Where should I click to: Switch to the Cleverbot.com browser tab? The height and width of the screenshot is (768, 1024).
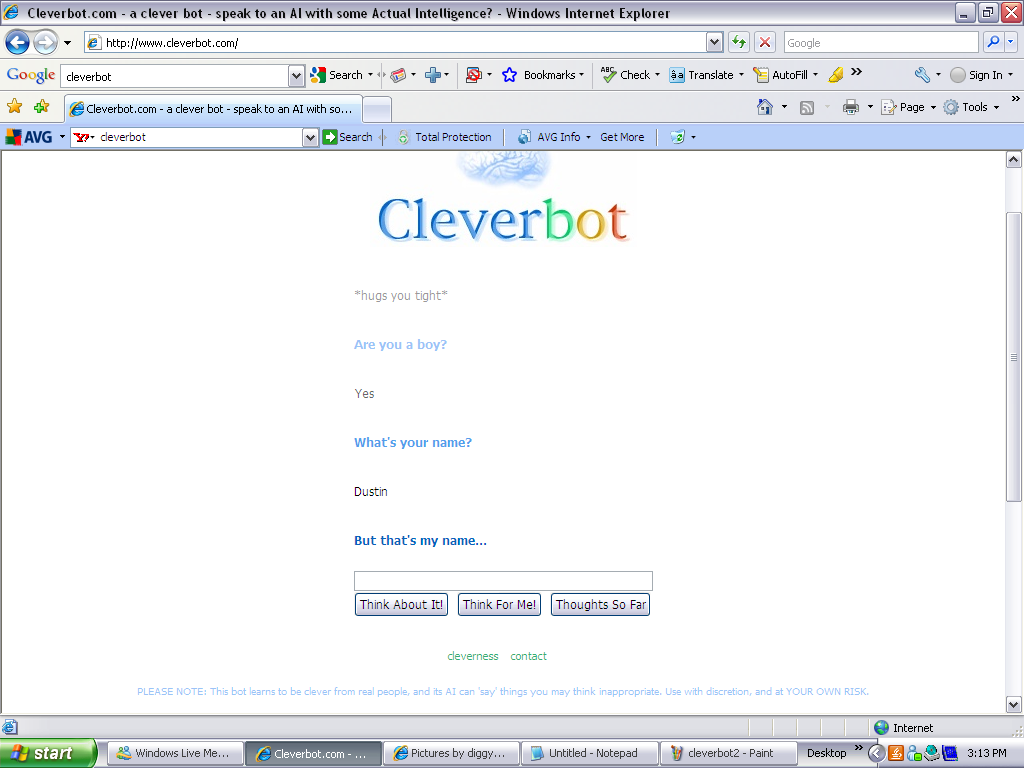(210, 108)
